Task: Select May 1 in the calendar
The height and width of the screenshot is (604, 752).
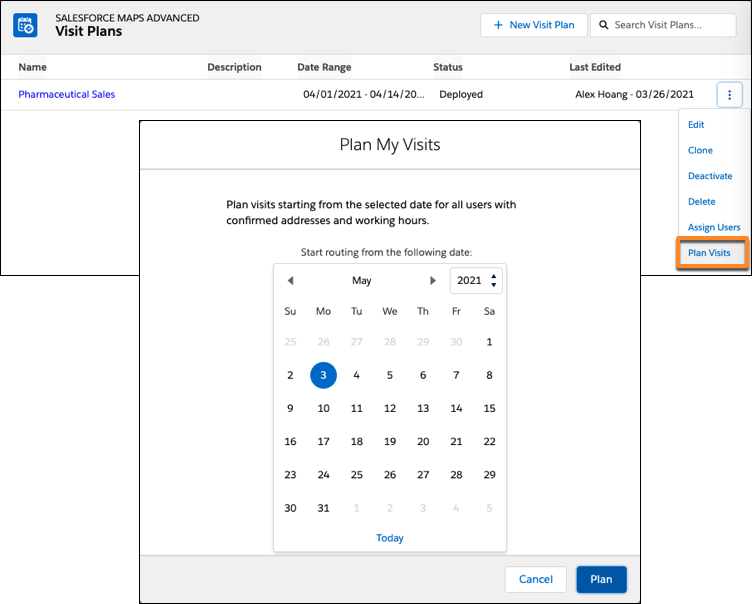Action: tap(489, 342)
